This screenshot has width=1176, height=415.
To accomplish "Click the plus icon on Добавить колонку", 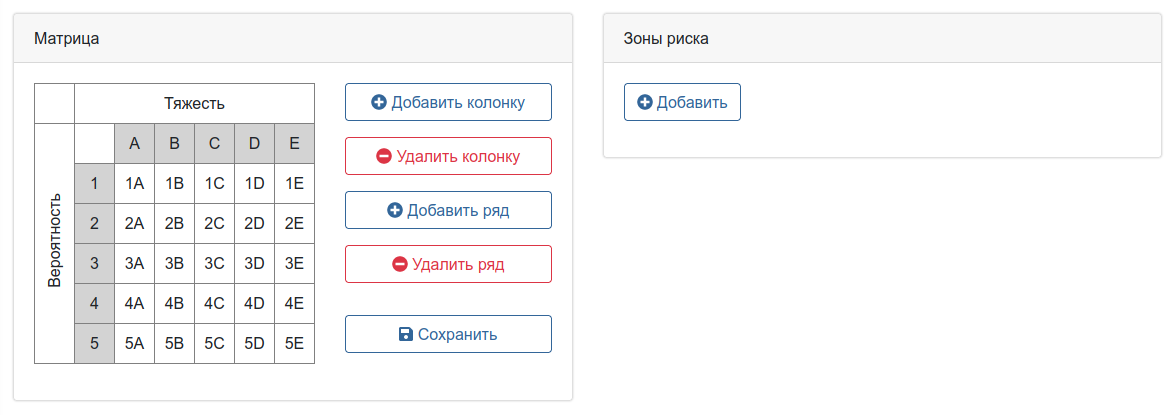I will [379, 102].
